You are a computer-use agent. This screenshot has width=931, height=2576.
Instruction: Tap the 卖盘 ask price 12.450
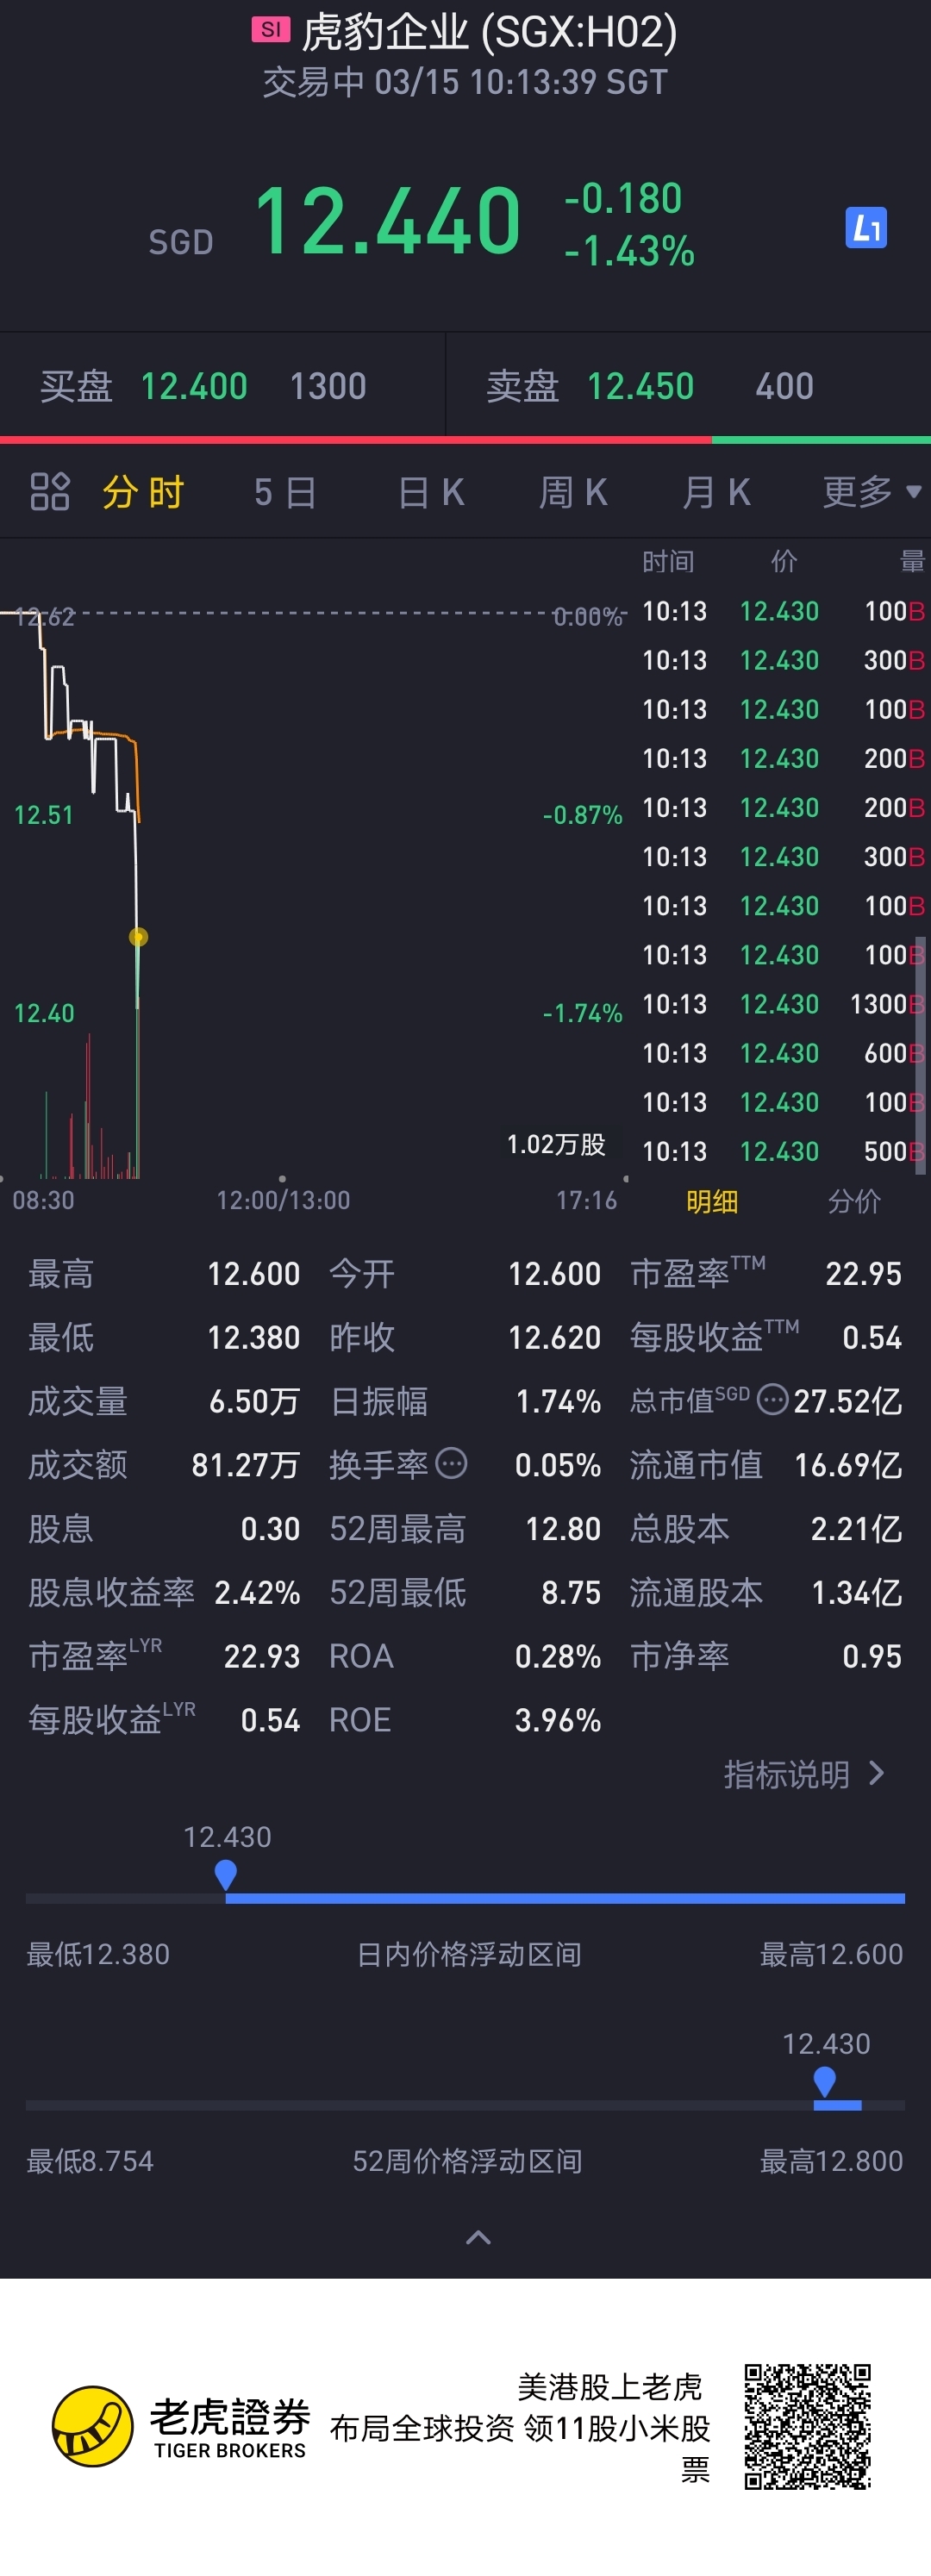640,386
